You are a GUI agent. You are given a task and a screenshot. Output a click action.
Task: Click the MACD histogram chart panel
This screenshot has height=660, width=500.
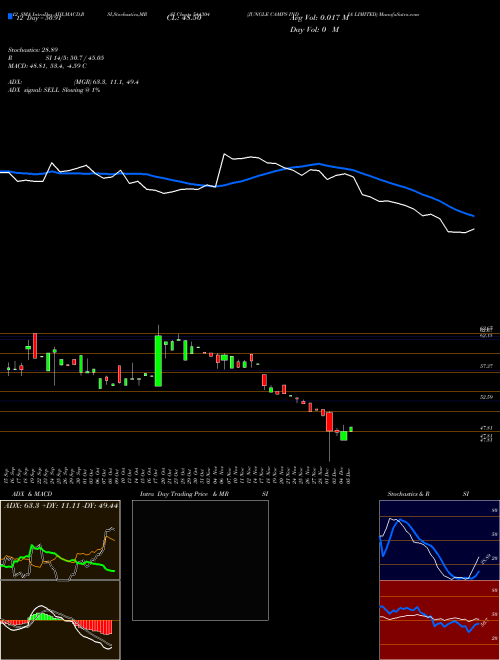tap(60, 620)
